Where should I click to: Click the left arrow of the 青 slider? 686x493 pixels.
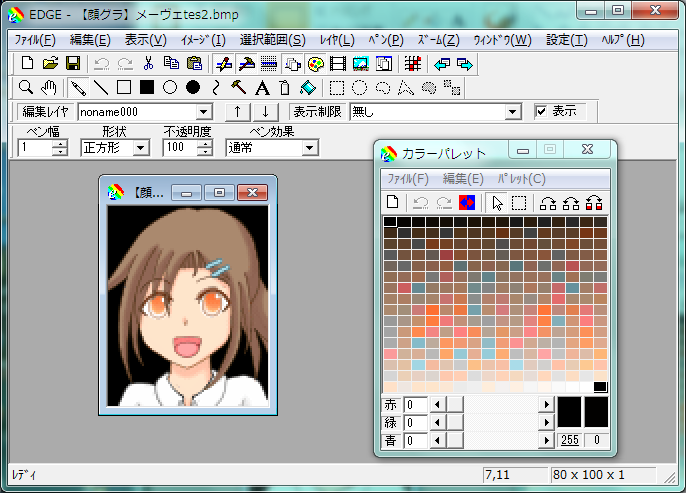[x=438, y=441]
